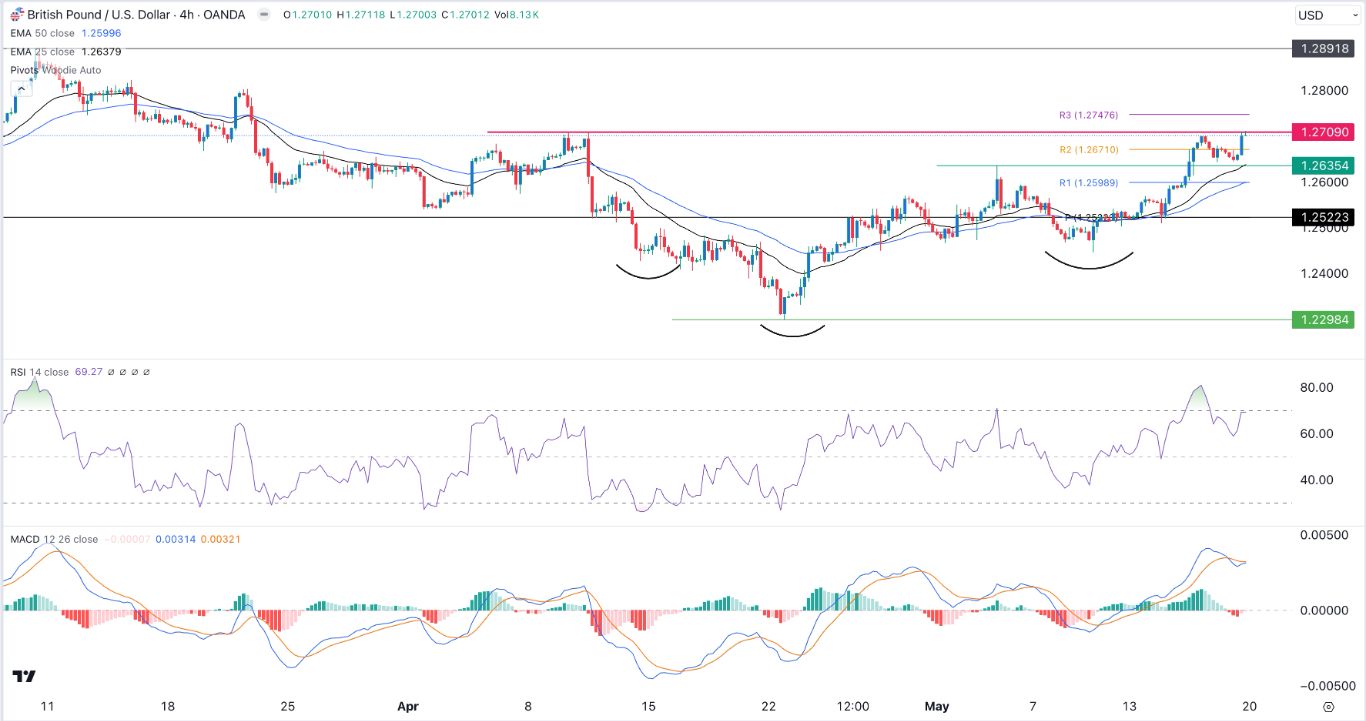
Task: Click a settings circle icon beside RSI 14 close
Action: [x=110, y=371]
